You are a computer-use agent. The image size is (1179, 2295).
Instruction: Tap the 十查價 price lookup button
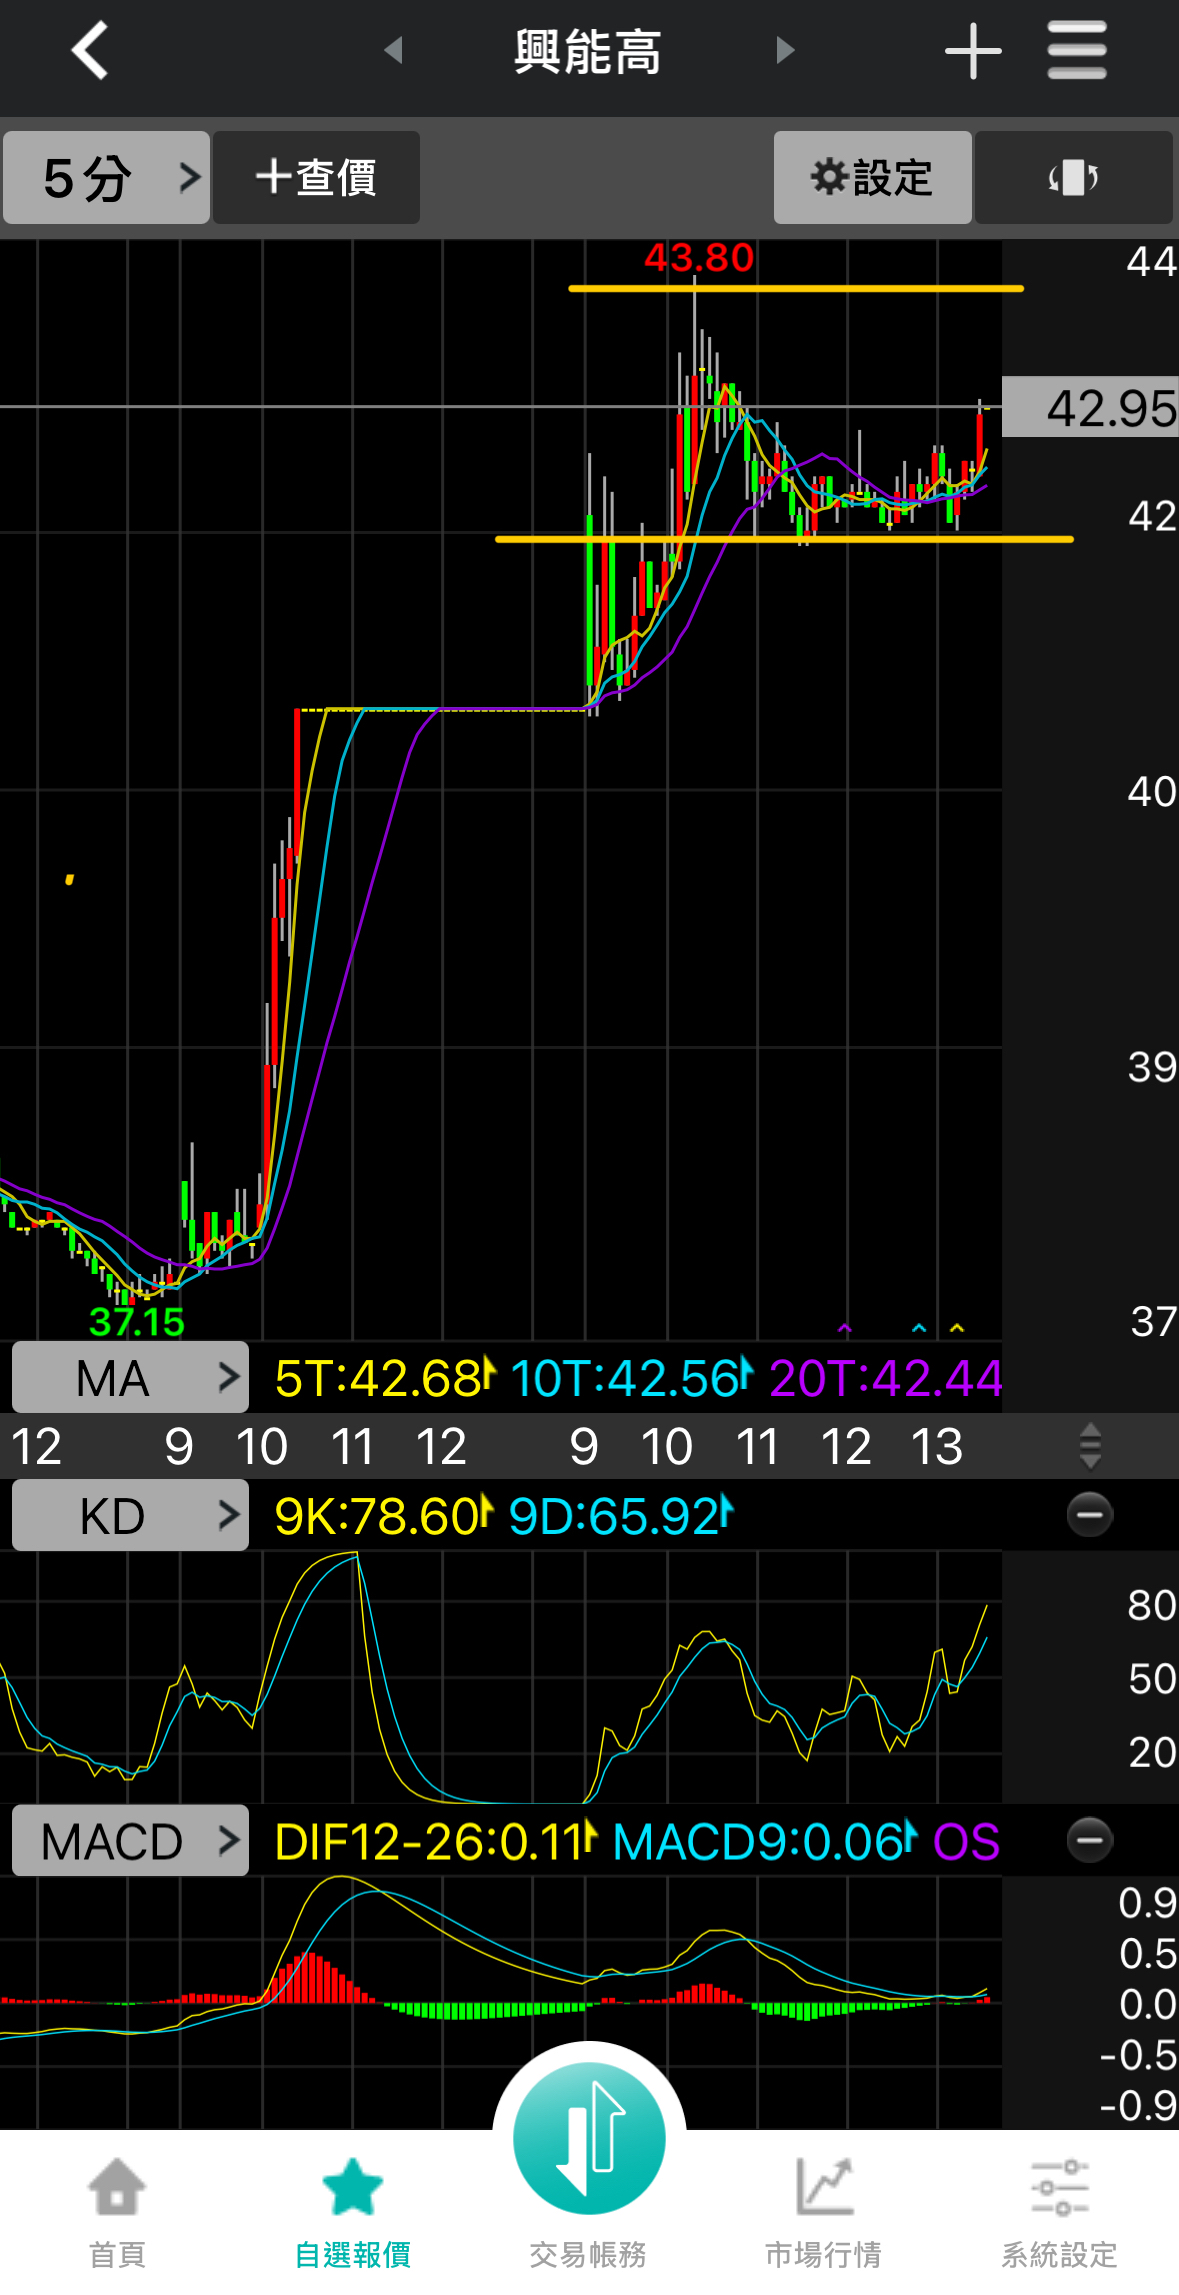coord(316,178)
